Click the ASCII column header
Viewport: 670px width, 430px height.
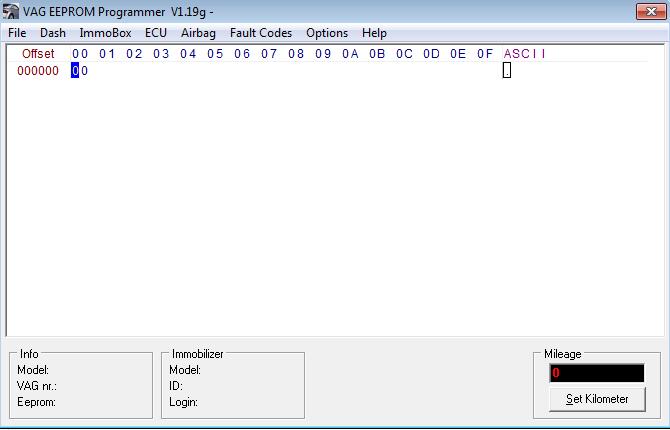[x=525, y=54]
